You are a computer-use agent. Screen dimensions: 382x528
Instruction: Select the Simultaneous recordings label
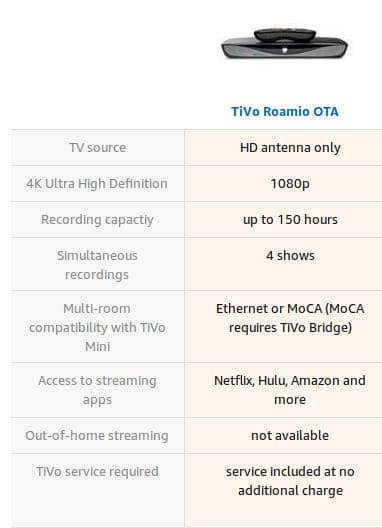tap(97, 265)
